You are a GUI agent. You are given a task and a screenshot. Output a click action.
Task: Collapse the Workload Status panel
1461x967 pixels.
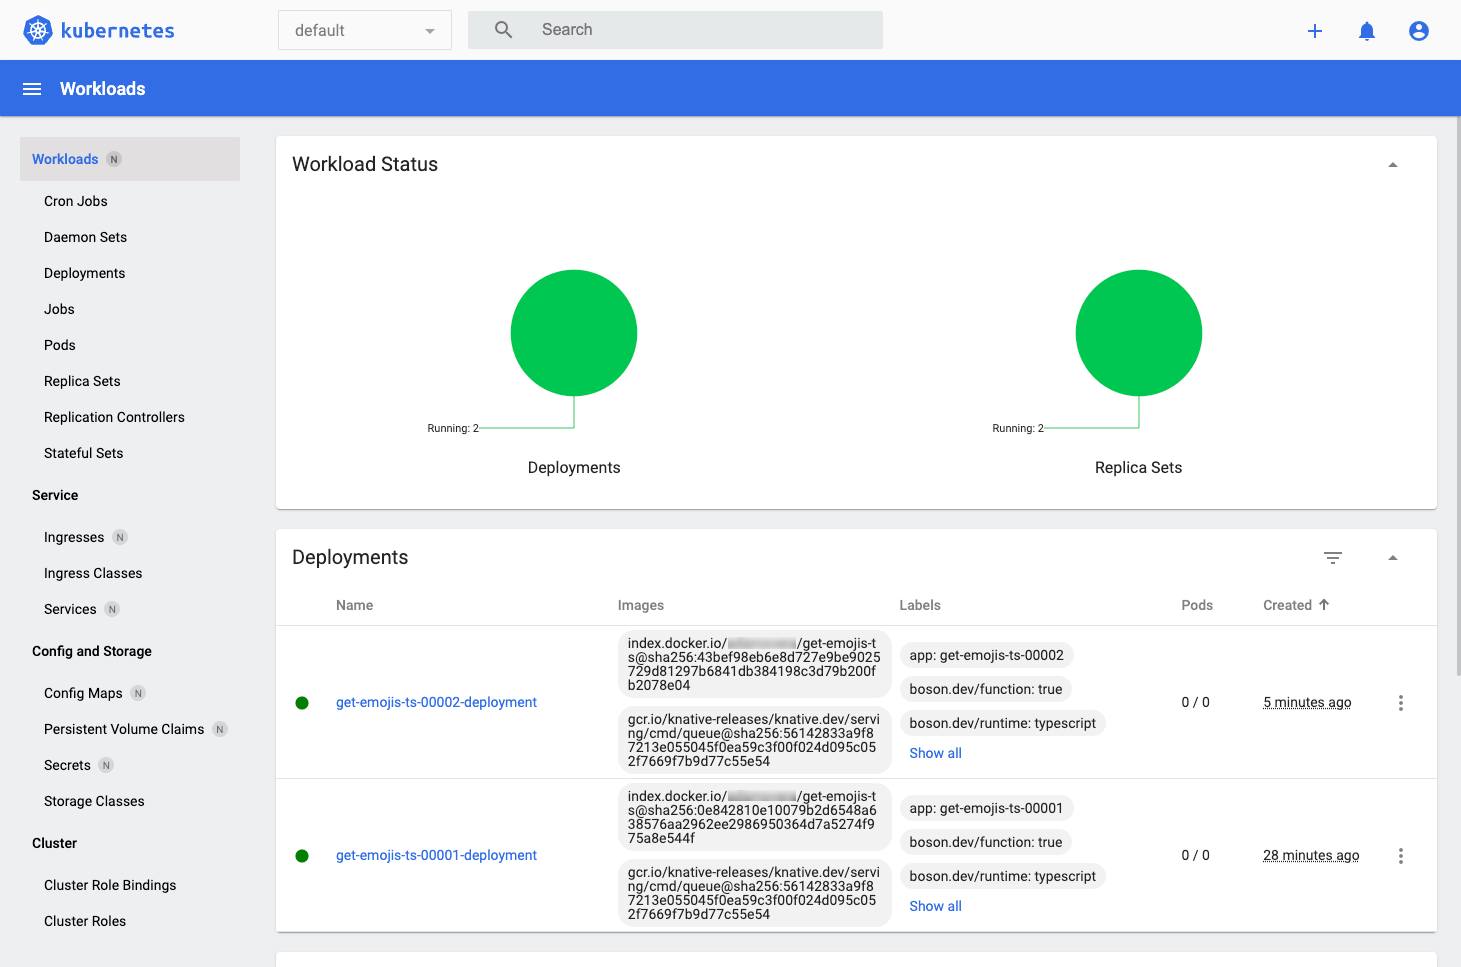[x=1392, y=163]
